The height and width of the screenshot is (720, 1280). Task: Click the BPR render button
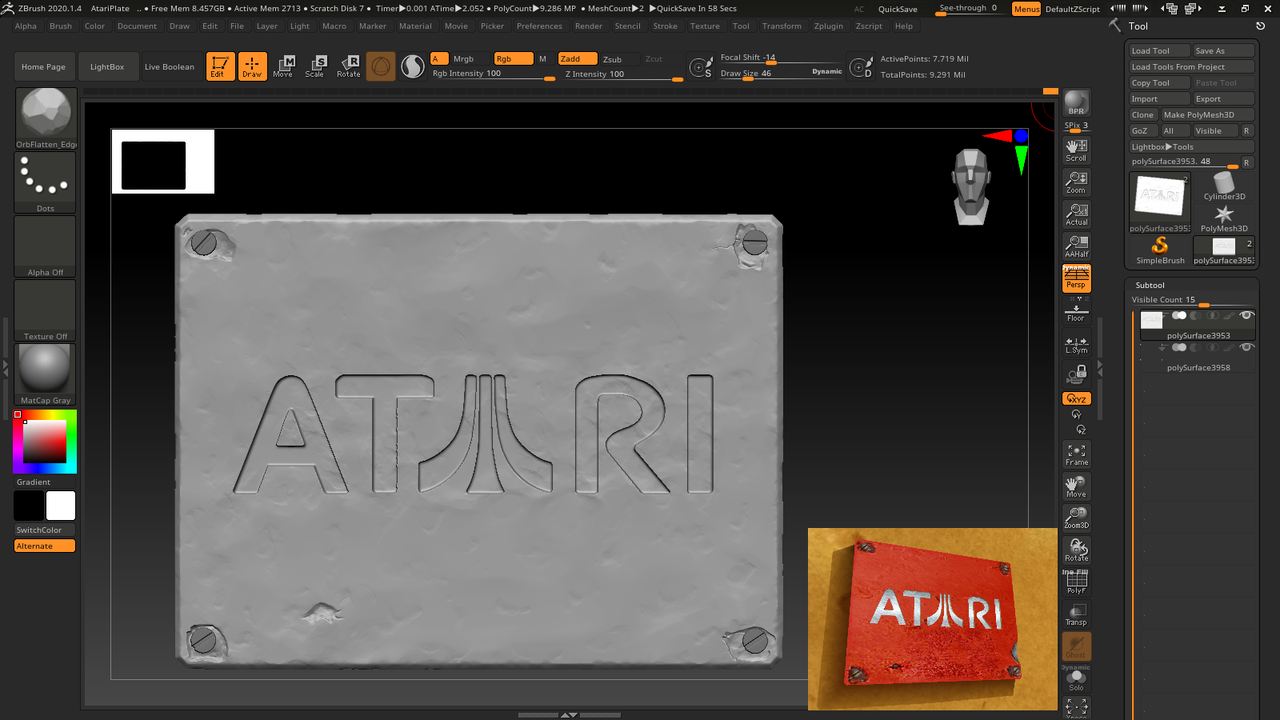click(x=1076, y=103)
